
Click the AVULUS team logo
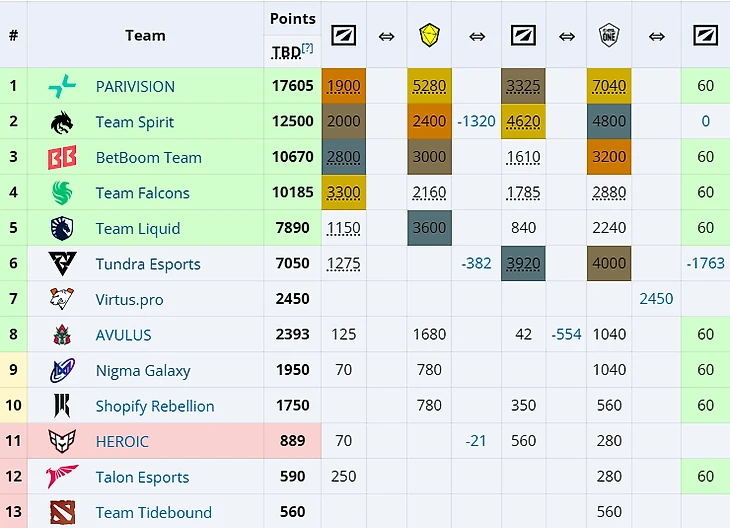click(62, 335)
